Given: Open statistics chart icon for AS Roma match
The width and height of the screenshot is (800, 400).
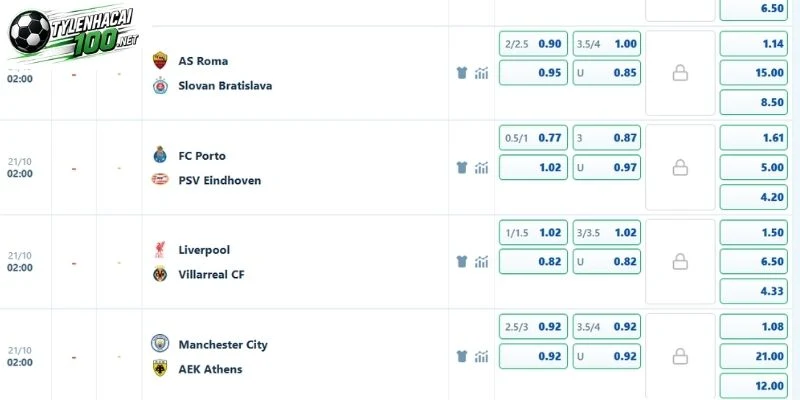Looking at the screenshot, I should point(481,73).
